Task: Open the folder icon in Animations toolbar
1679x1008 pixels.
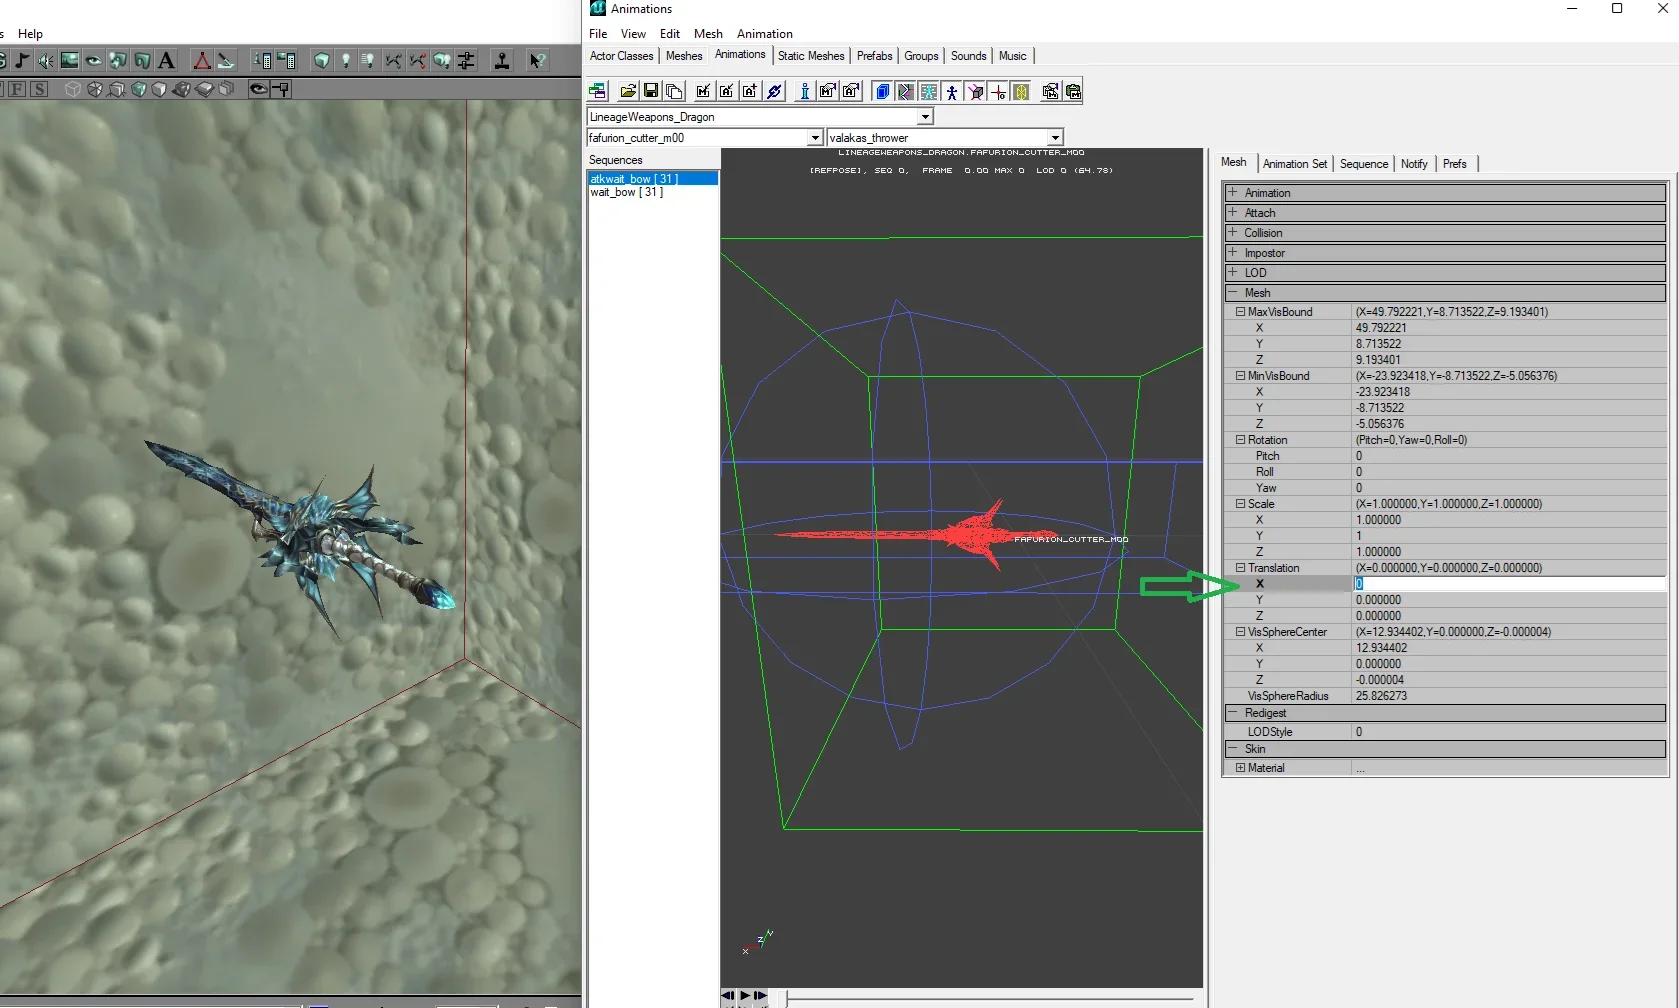Action: point(628,91)
